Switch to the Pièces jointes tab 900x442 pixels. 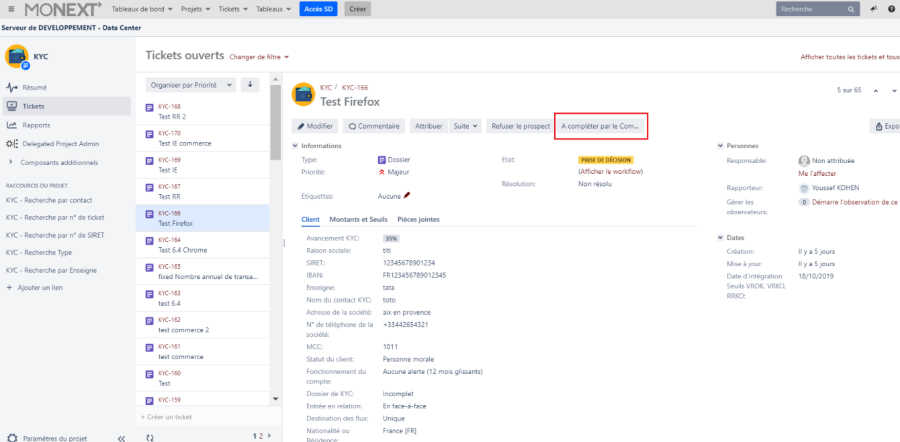(418, 219)
